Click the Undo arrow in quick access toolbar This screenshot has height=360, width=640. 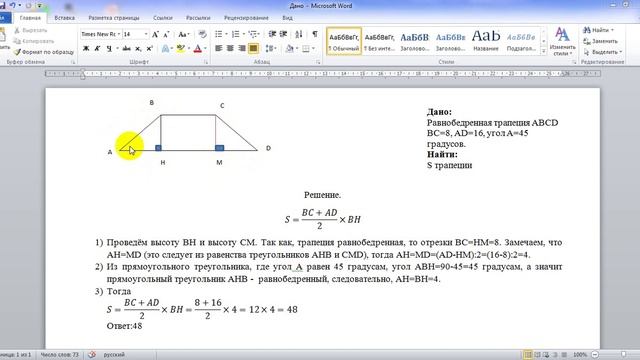pyautogui.click(x=13, y=5)
